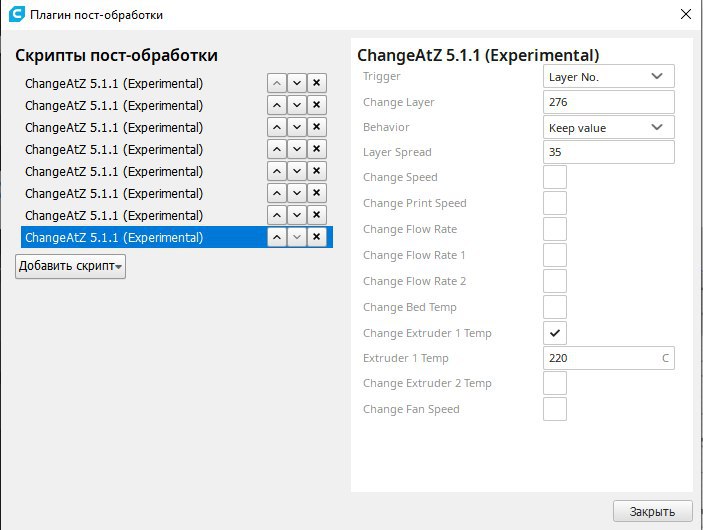
Task: Click the Change Layer field with 276
Action: (608, 102)
